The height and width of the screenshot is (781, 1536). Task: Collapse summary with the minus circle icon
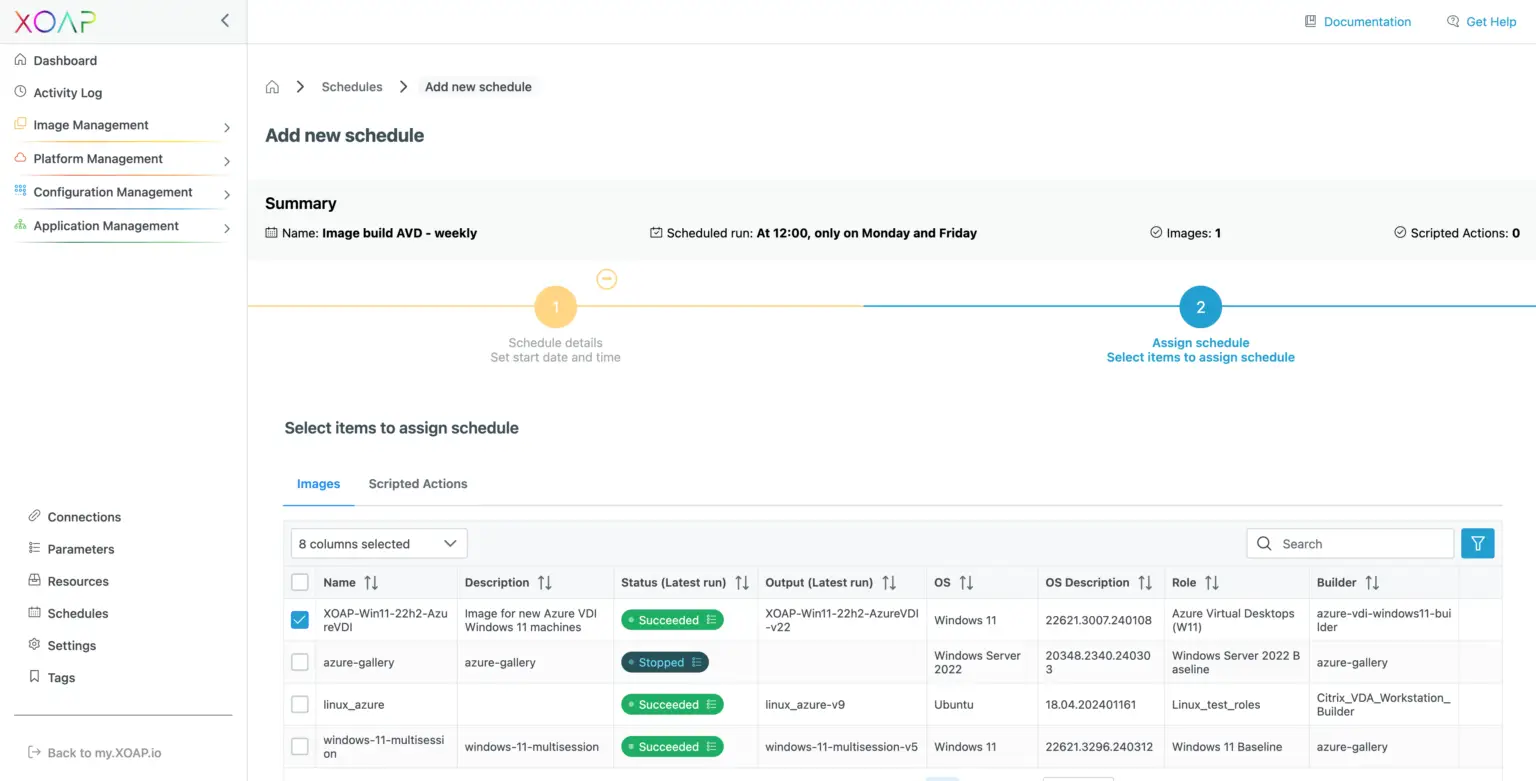607,279
